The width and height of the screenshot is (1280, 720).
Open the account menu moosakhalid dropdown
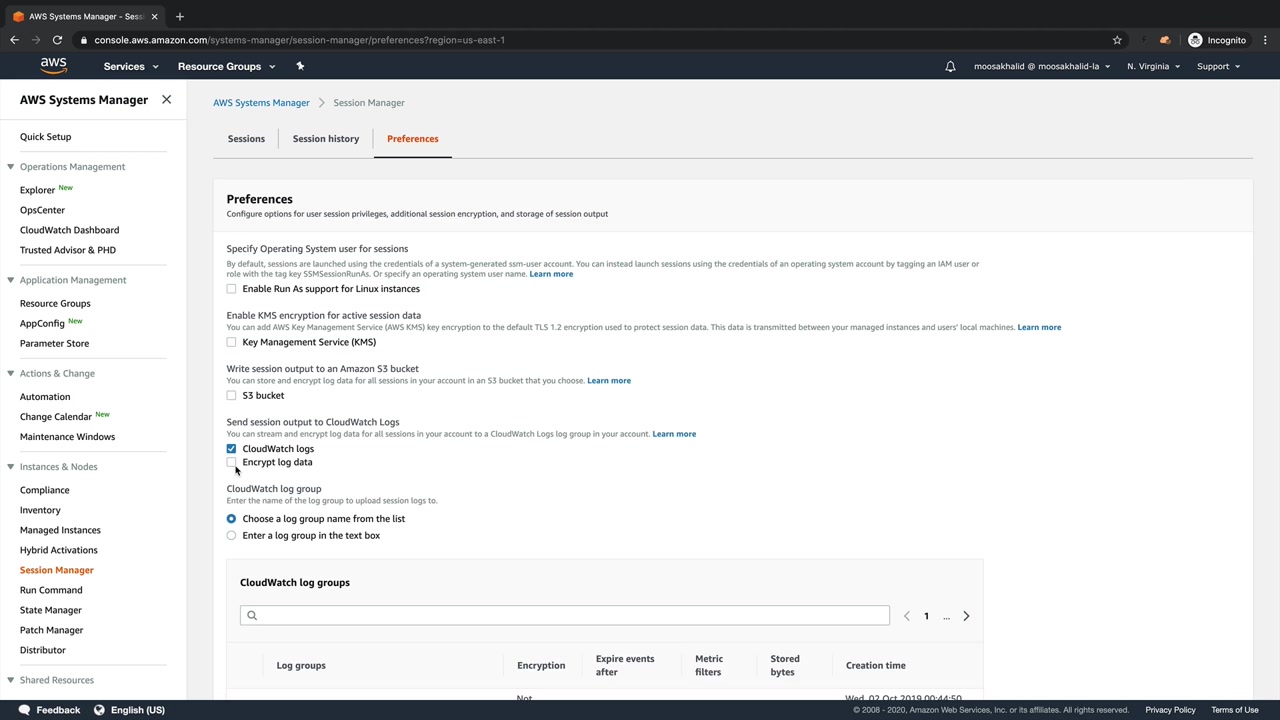[1042, 66]
